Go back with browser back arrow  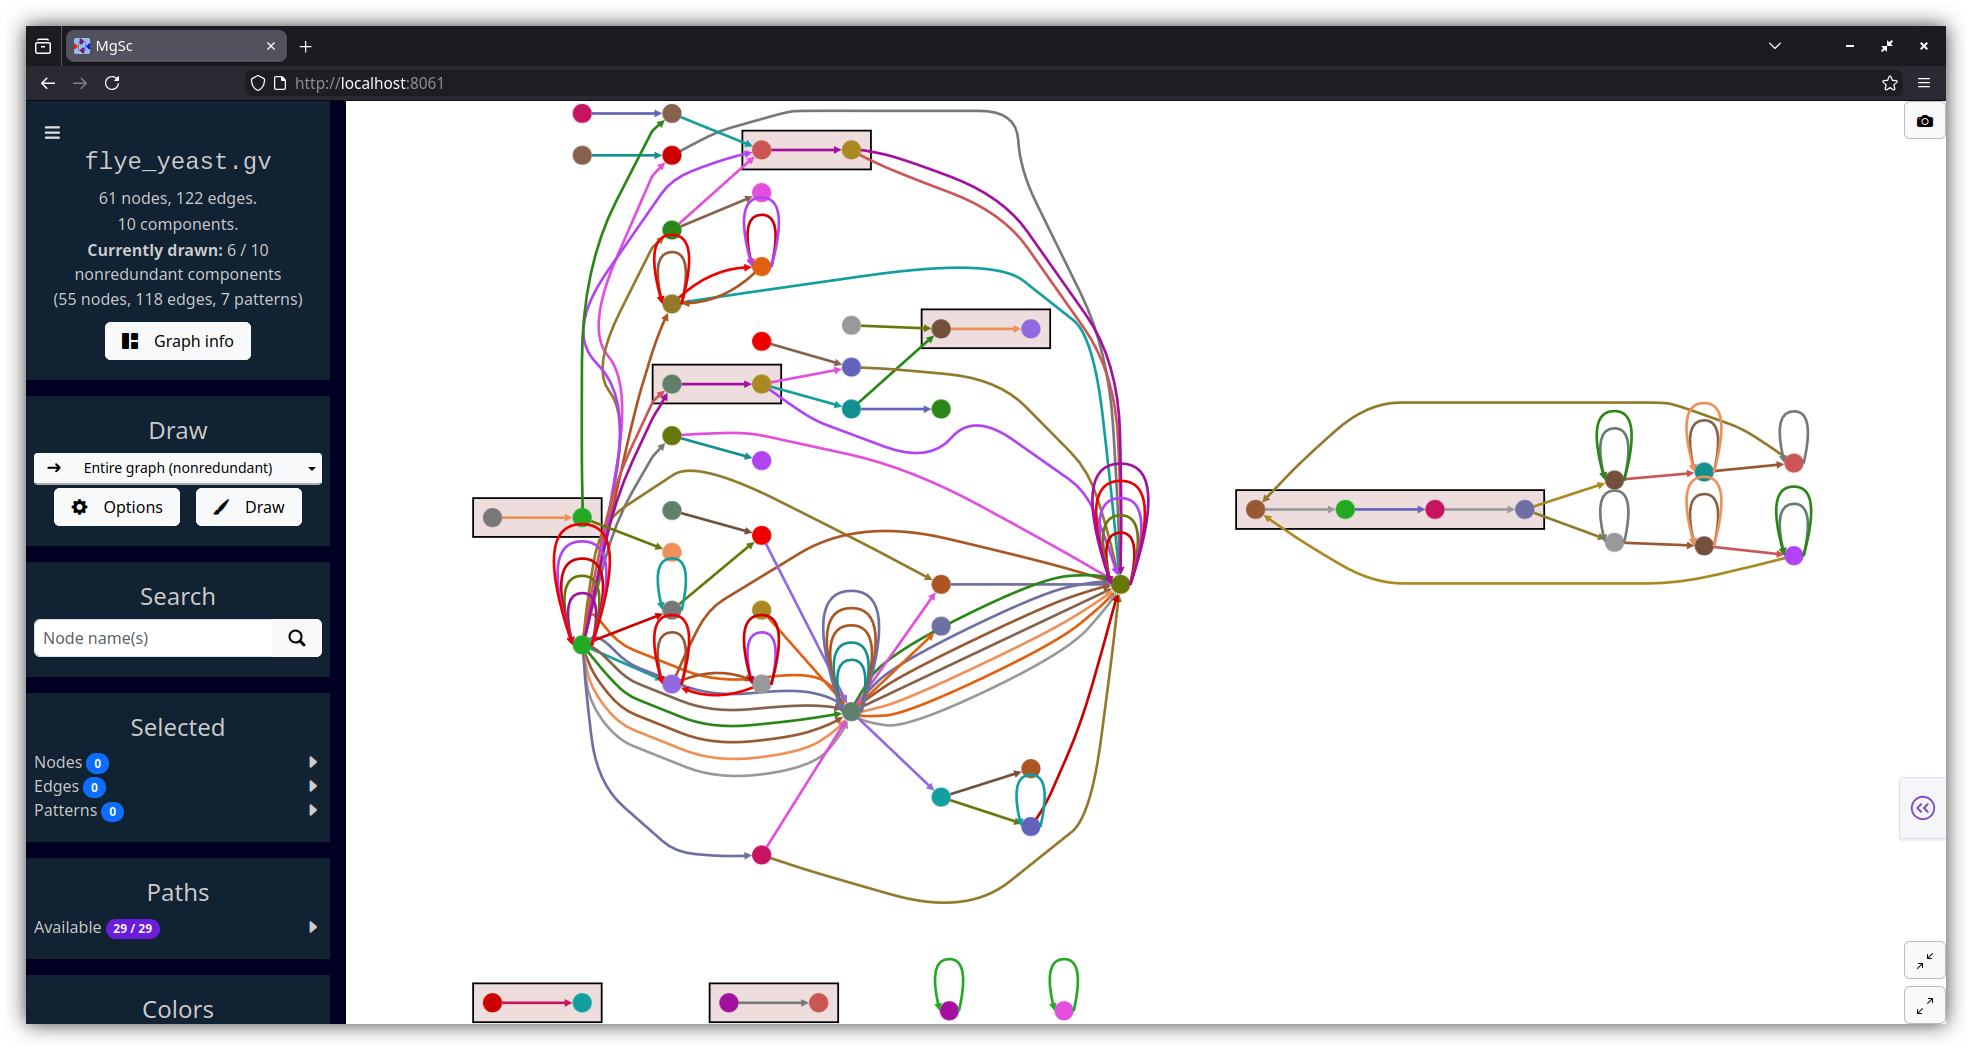[x=48, y=83]
